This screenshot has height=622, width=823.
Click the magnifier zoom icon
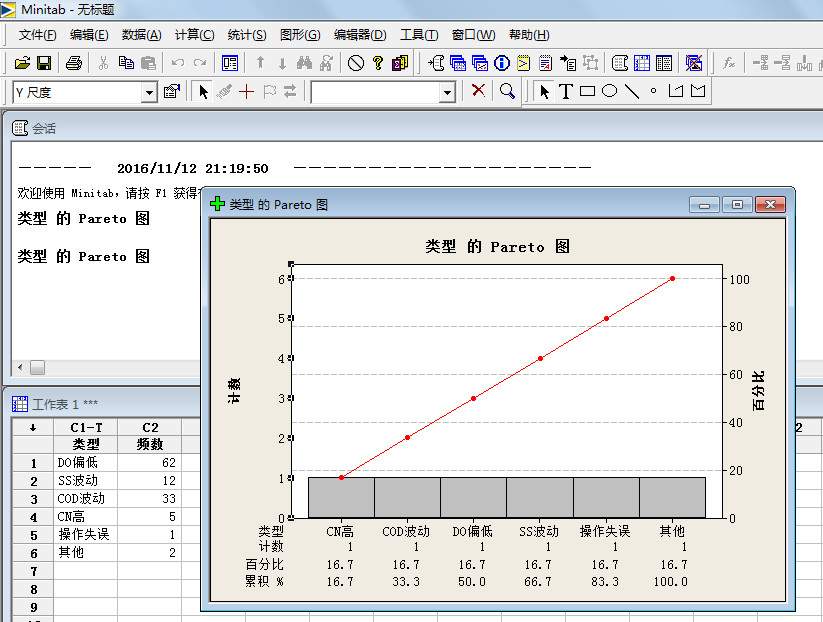(507, 91)
